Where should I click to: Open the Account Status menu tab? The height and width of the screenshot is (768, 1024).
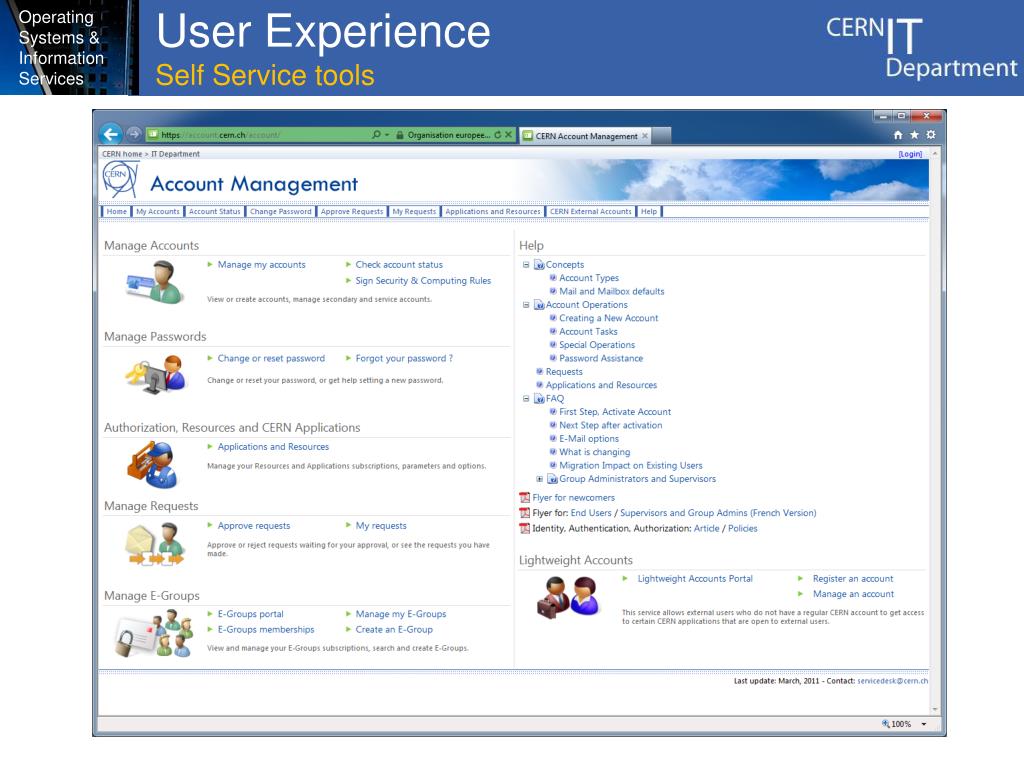point(215,212)
